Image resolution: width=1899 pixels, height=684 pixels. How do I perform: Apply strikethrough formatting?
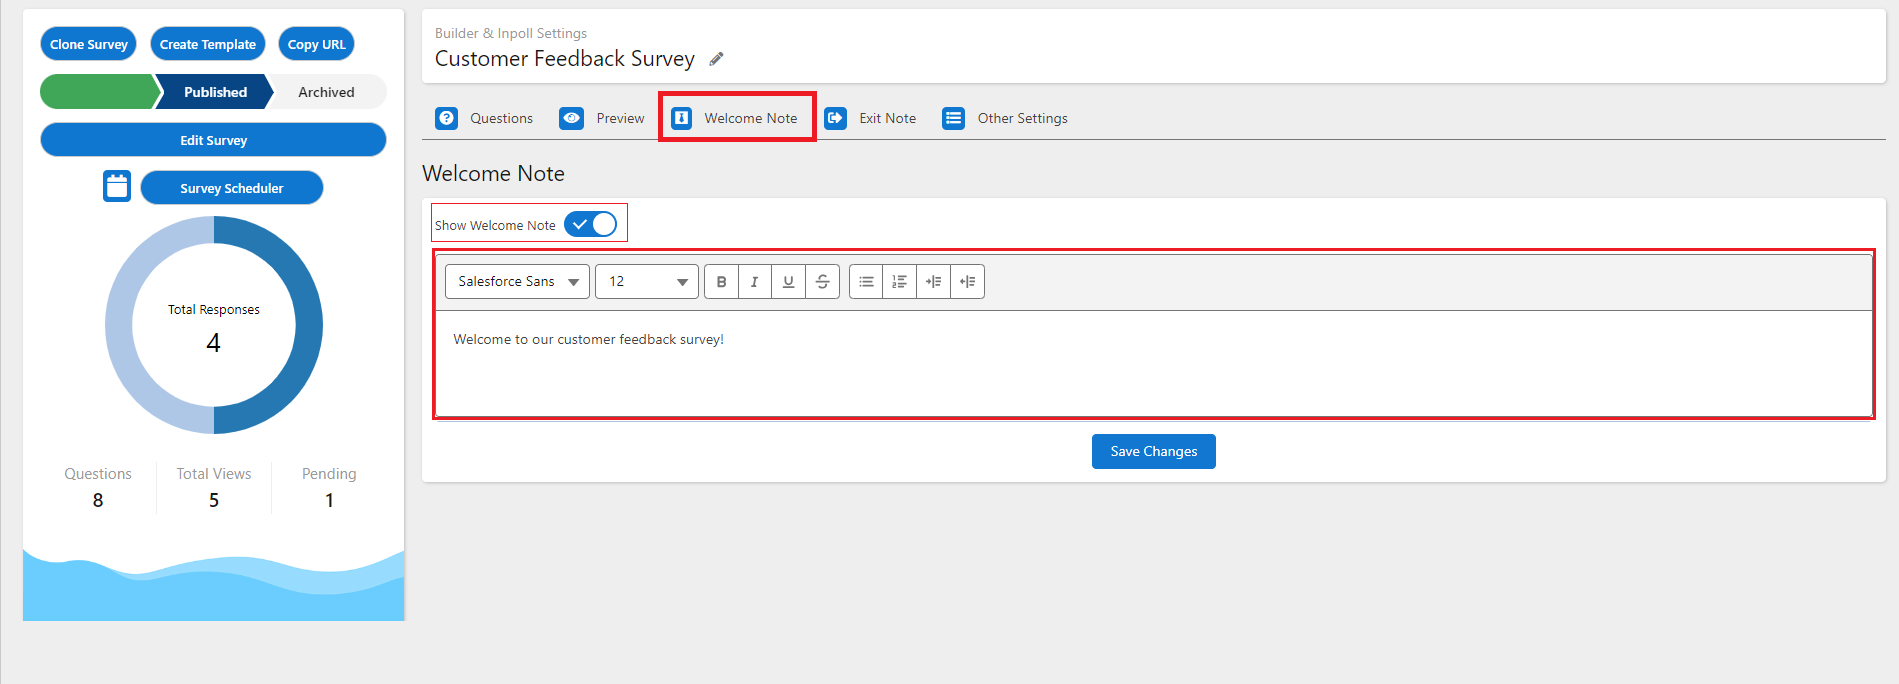822,282
